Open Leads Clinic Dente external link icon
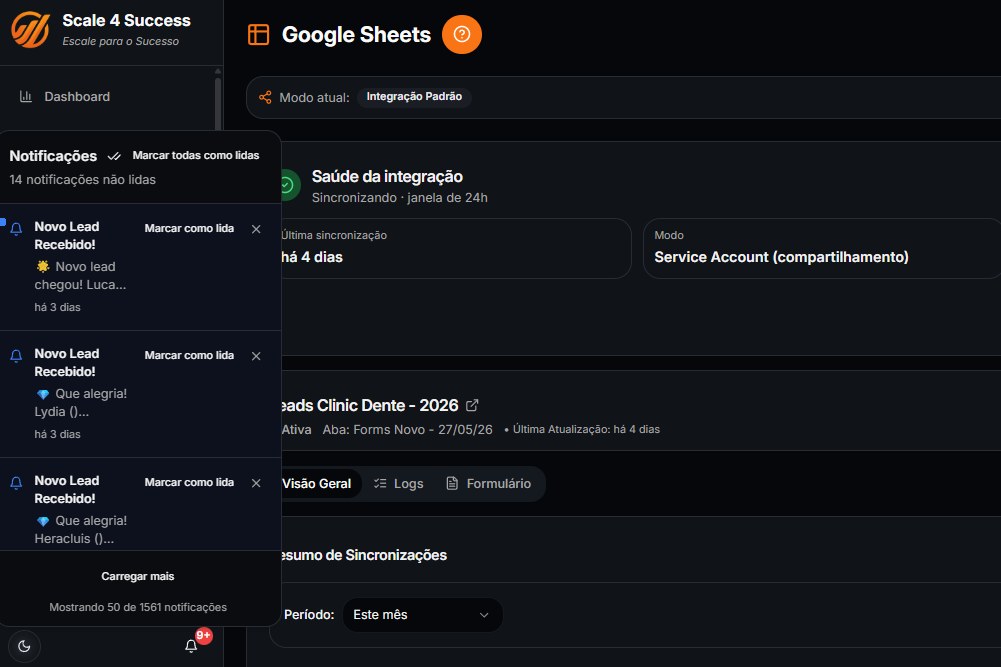 pos(472,405)
